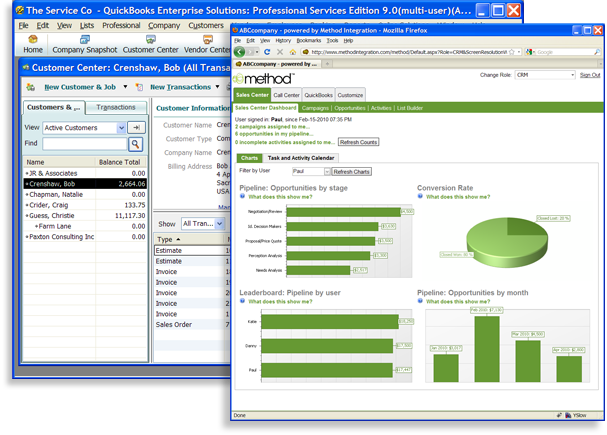Click the Google search box in Firefox
Screen dimensions: 607x435
tap(564, 52)
